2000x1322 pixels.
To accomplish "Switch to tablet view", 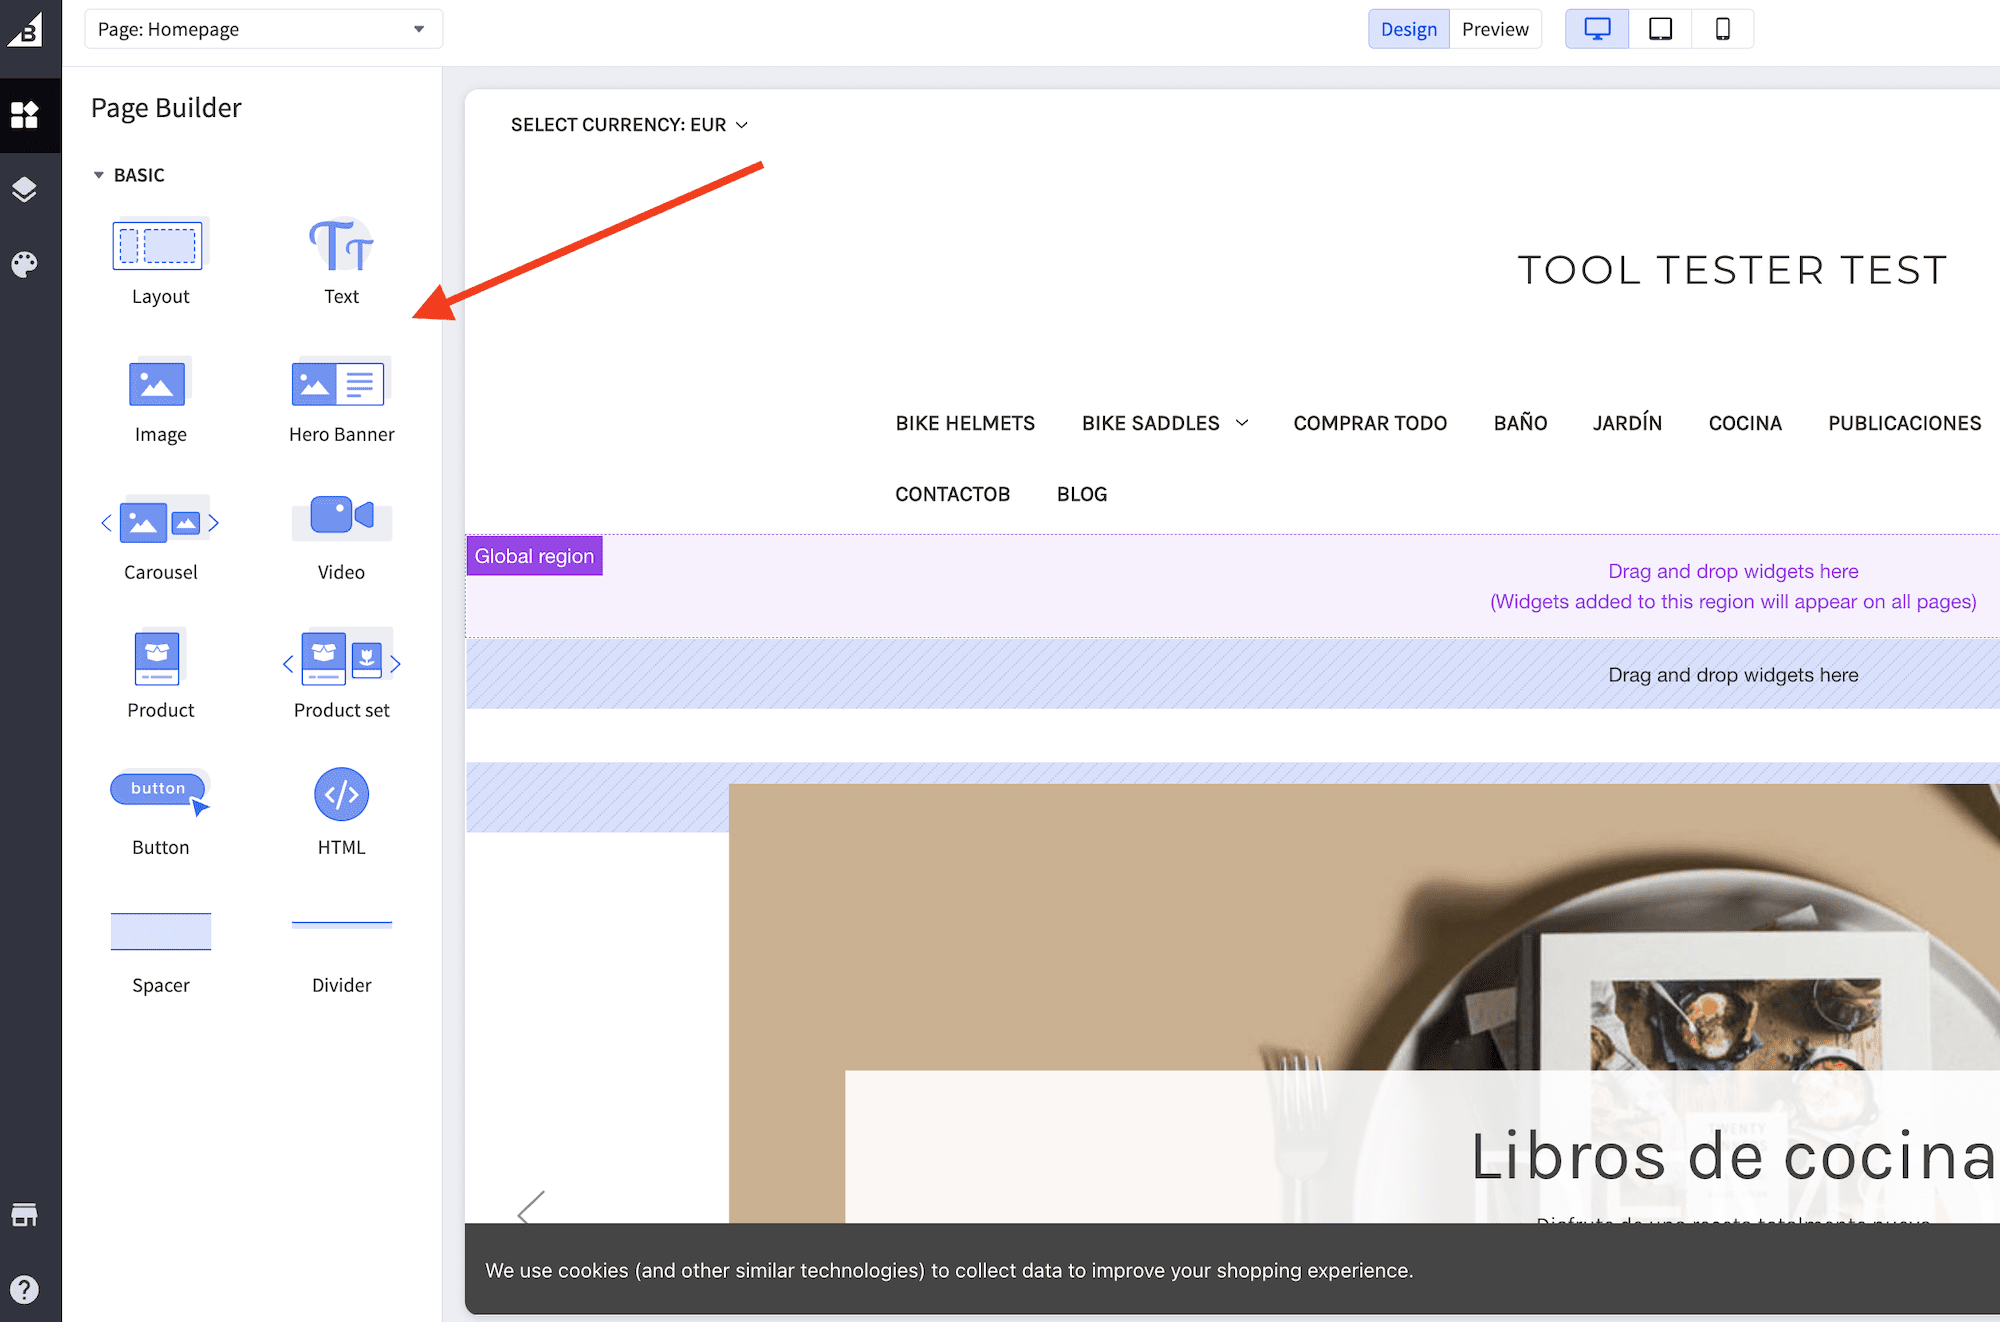I will [1660, 29].
